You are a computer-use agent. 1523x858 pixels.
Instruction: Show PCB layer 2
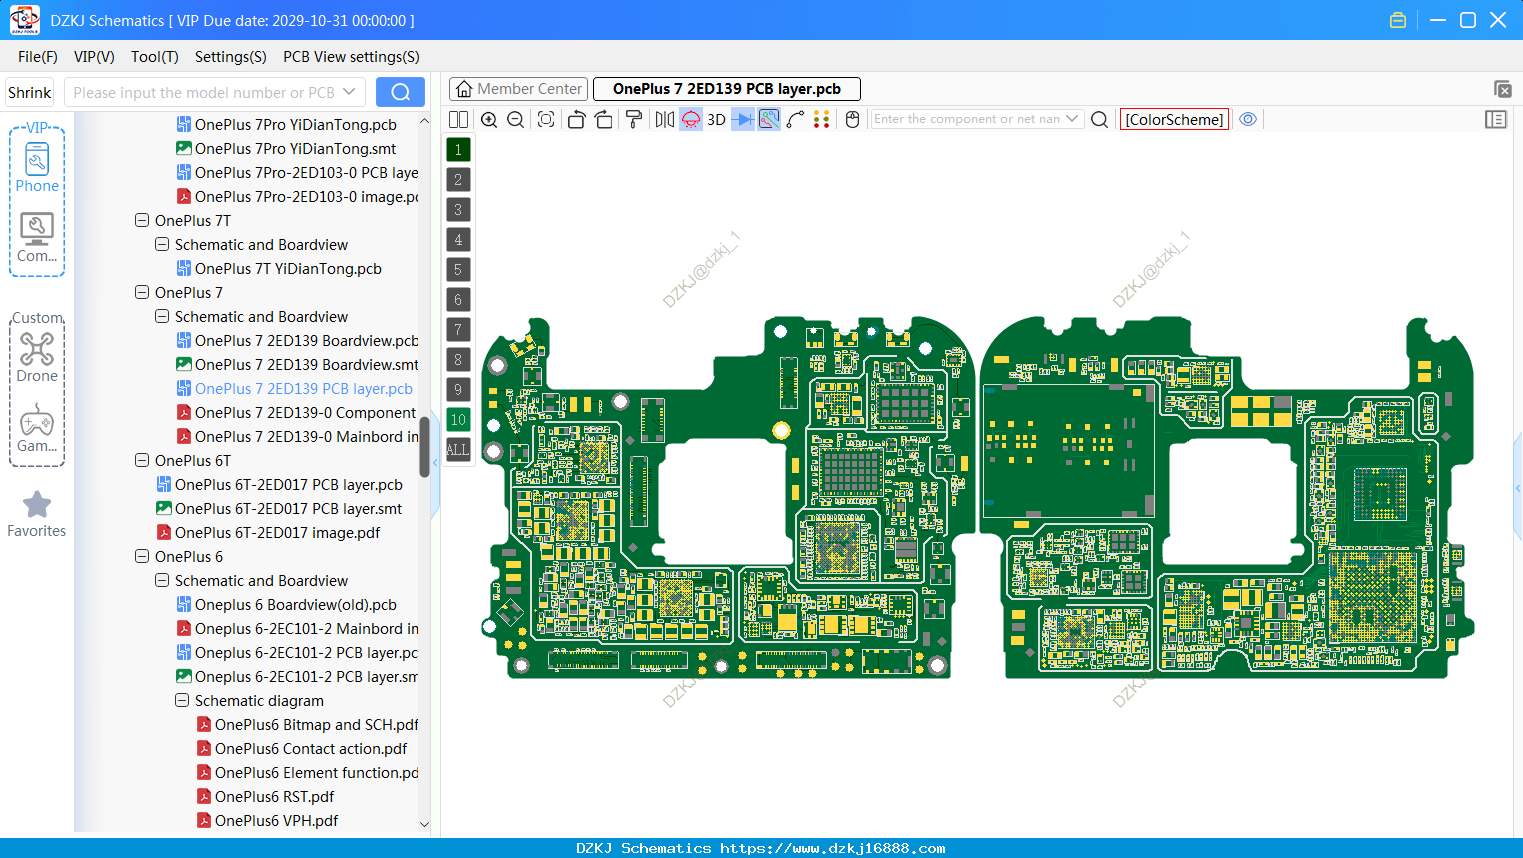458,179
